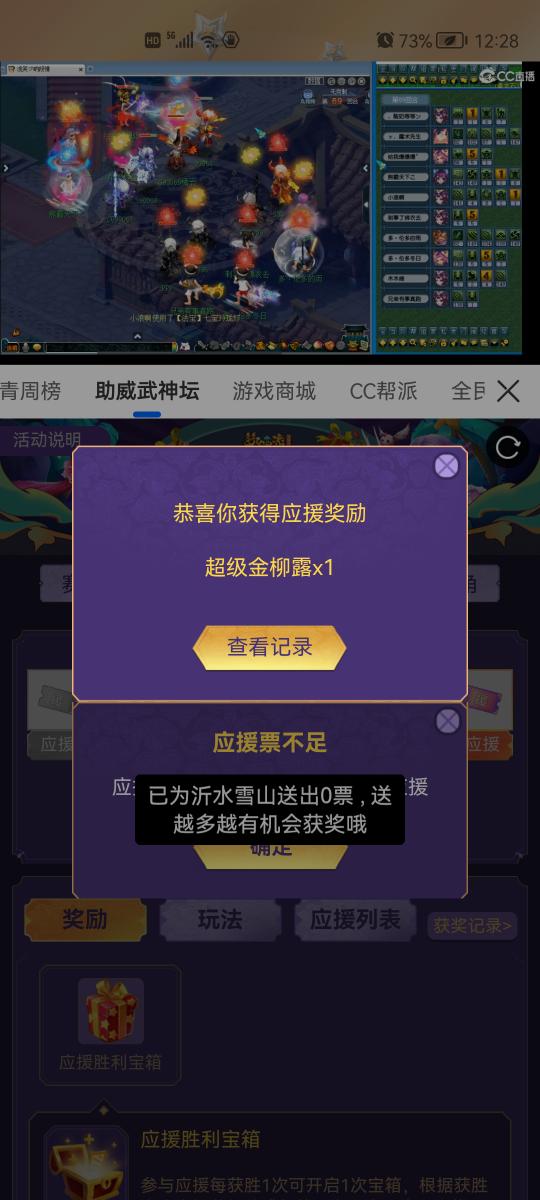Image resolution: width=540 pixels, height=1200 pixels.
Task: Open the 青周榜 tab
Action: coord(30,391)
